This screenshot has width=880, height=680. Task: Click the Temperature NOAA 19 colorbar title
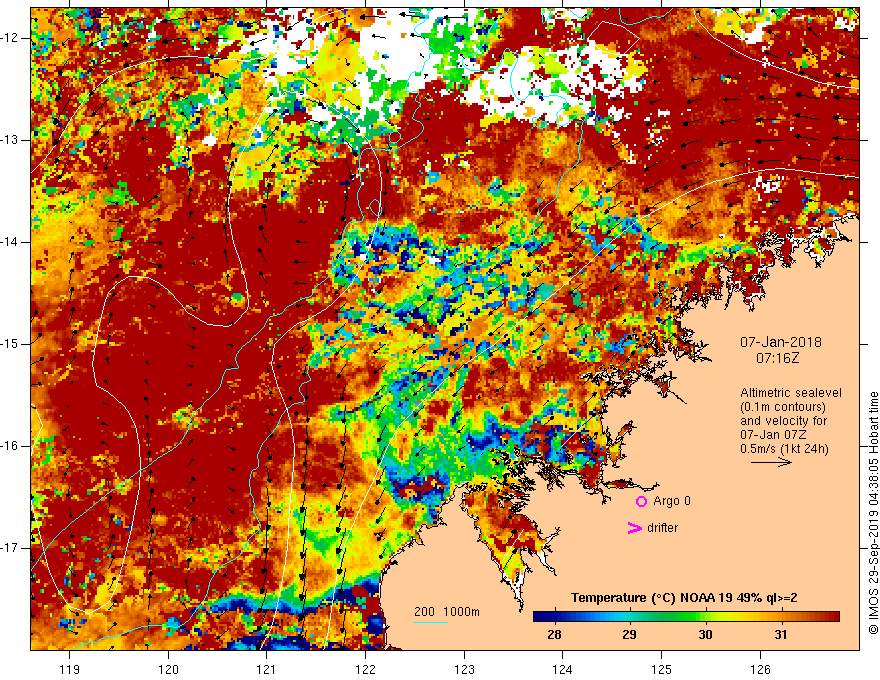click(x=684, y=598)
